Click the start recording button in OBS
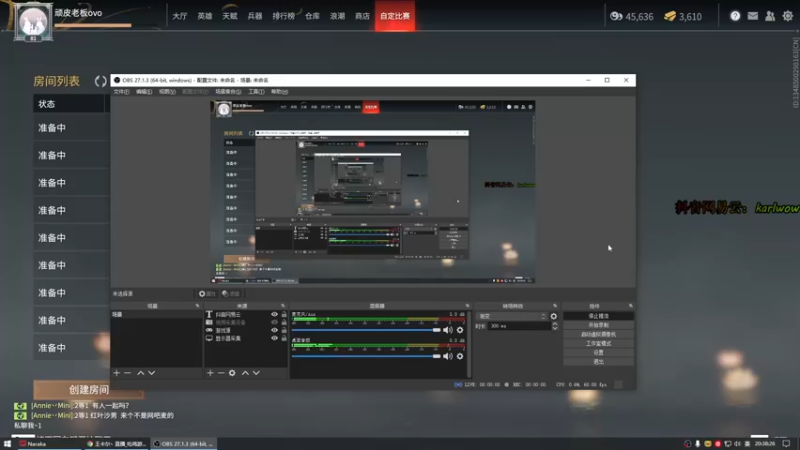Viewport: 800px width, 450px height. (x=598, y=325)
